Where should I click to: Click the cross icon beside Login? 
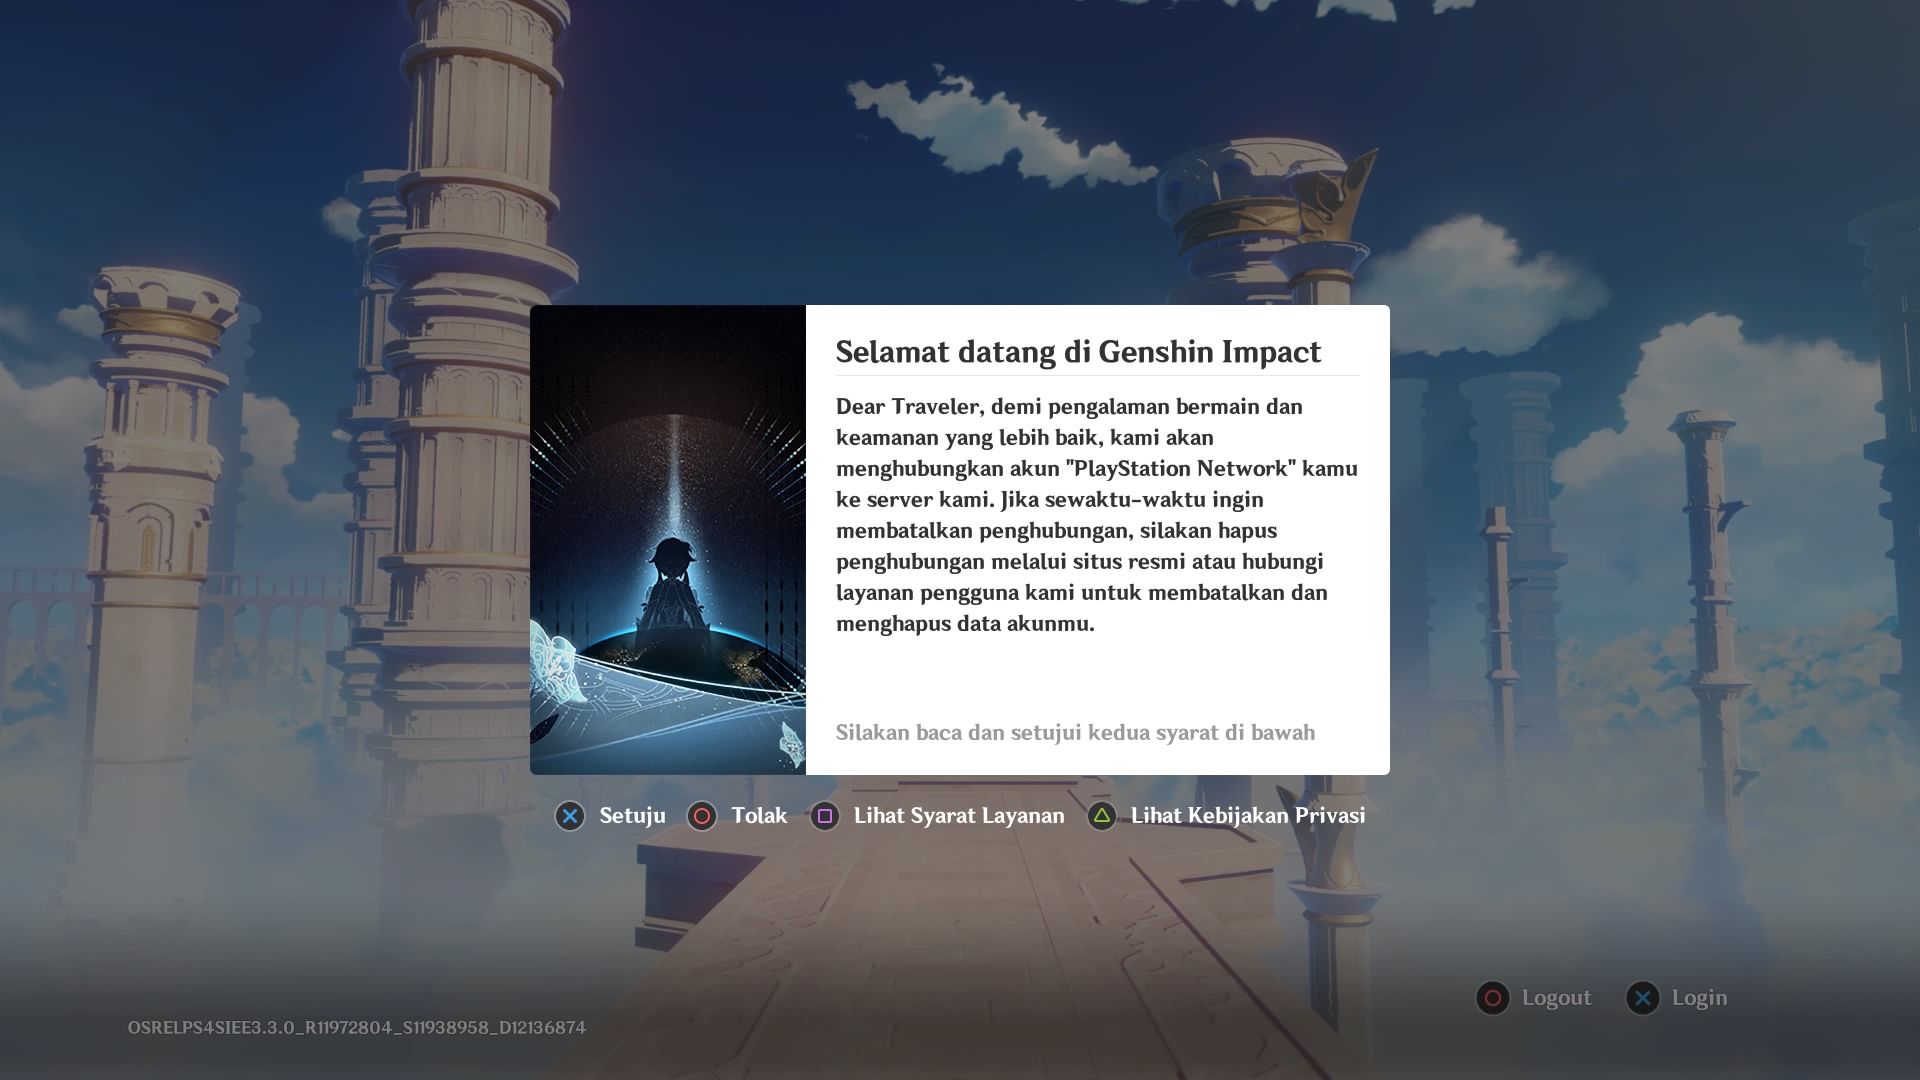pyautogui.click(x=1642, y=998)
